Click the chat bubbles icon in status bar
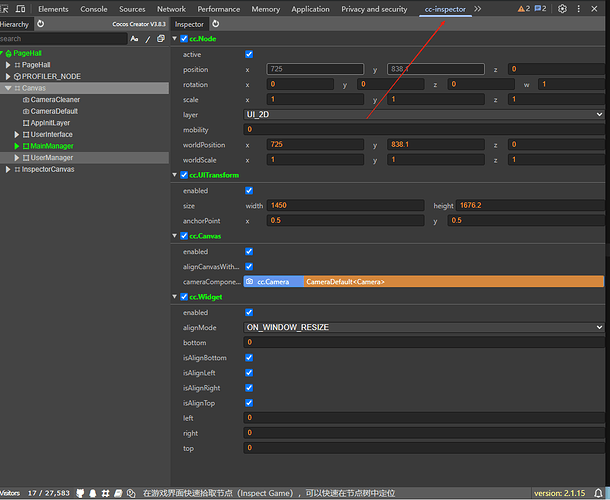This screenshot has height=500, width=610. tap(131, 493)
